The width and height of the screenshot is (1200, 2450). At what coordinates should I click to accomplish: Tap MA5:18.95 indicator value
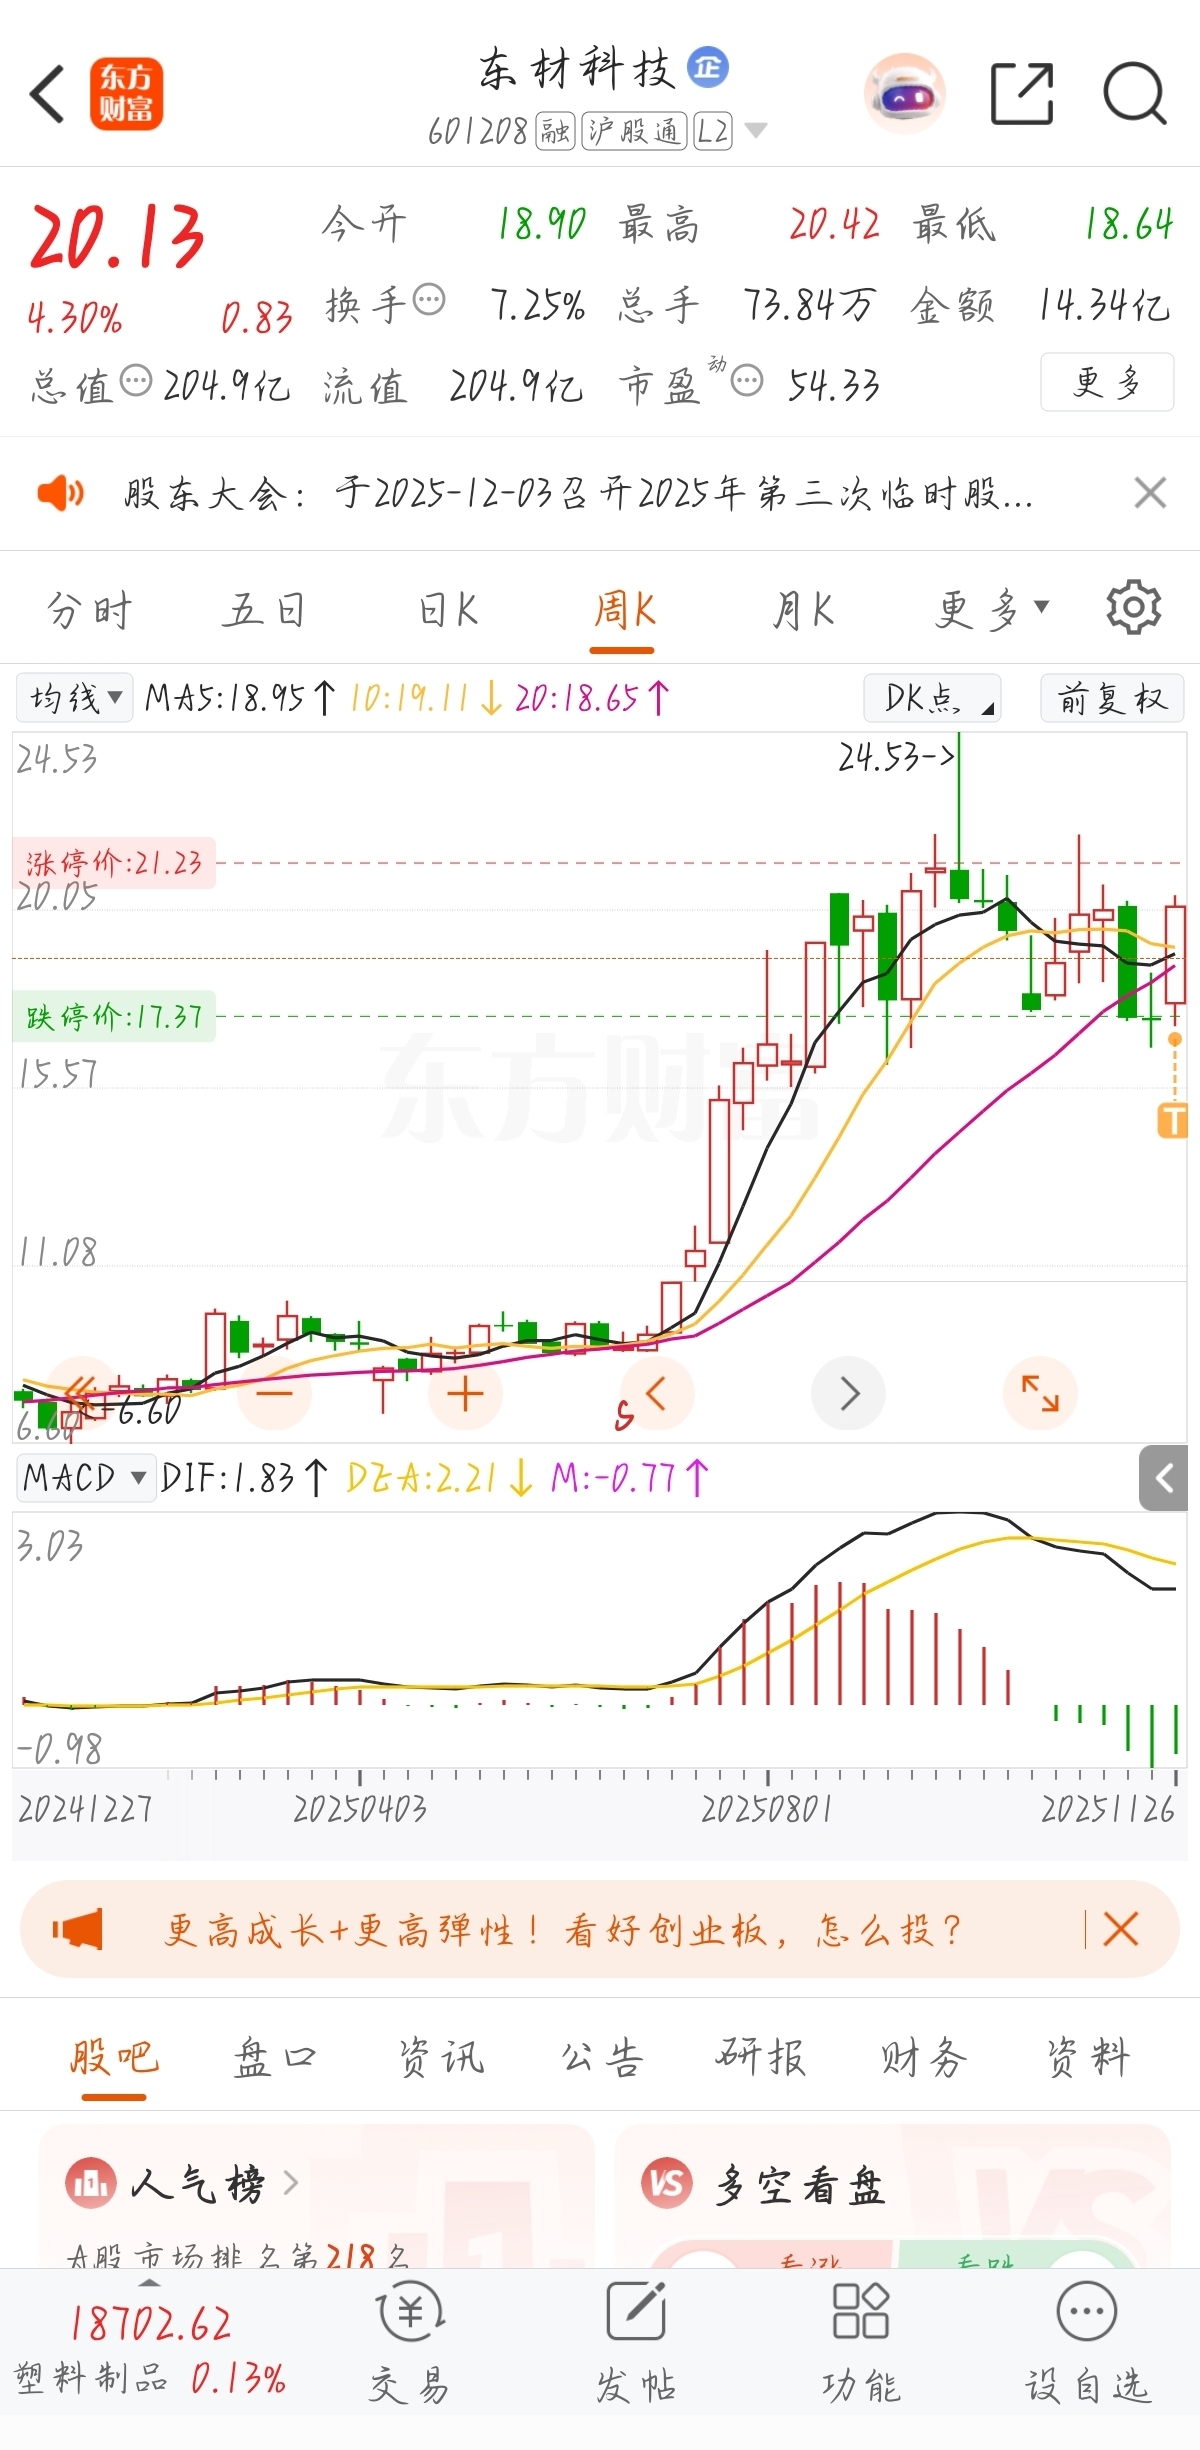point(239,697)
